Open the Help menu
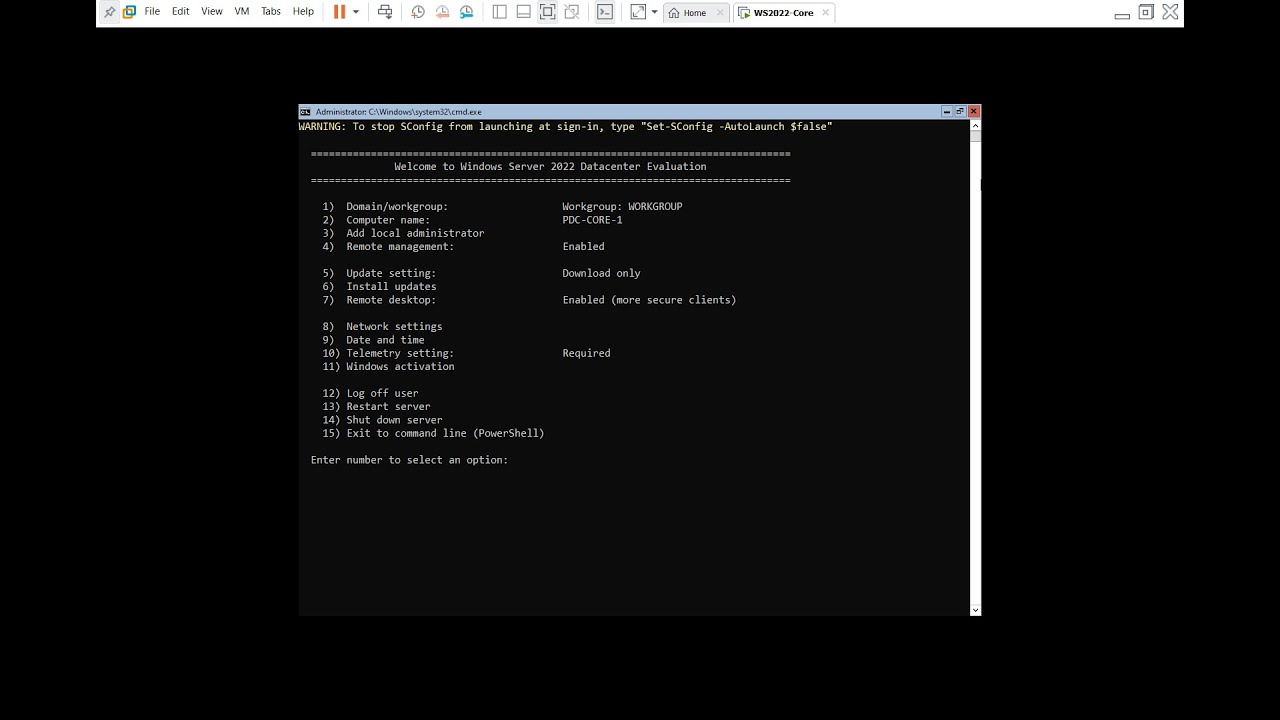The height and width of the screenshot is (720, 1280). click(x=303, y=12)
